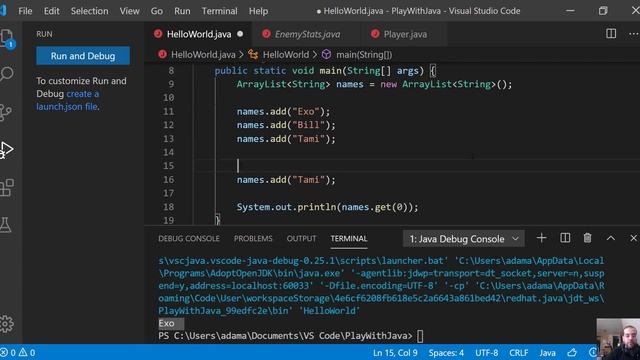Open the Terminal menu
640x360 pixels.
click(x=219, y=11)
